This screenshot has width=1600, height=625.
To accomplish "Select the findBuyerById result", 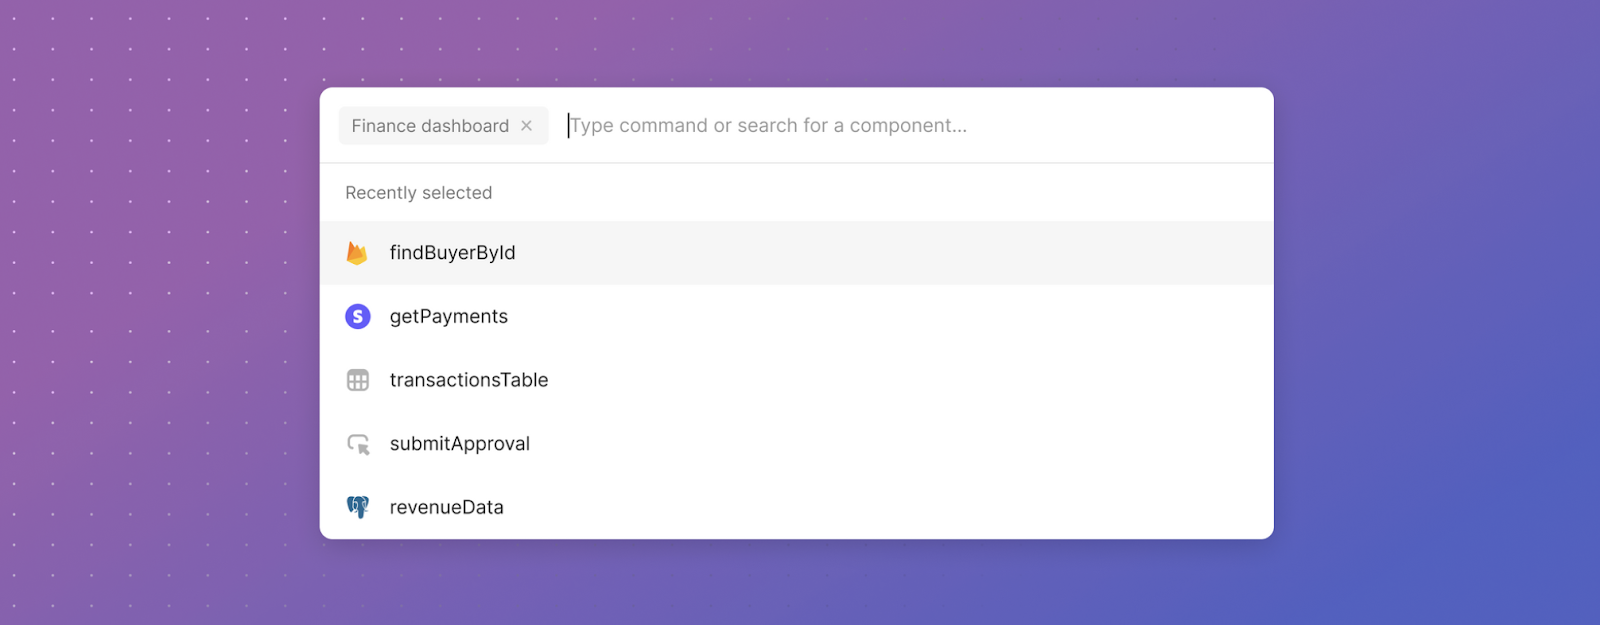I will 452,253.
